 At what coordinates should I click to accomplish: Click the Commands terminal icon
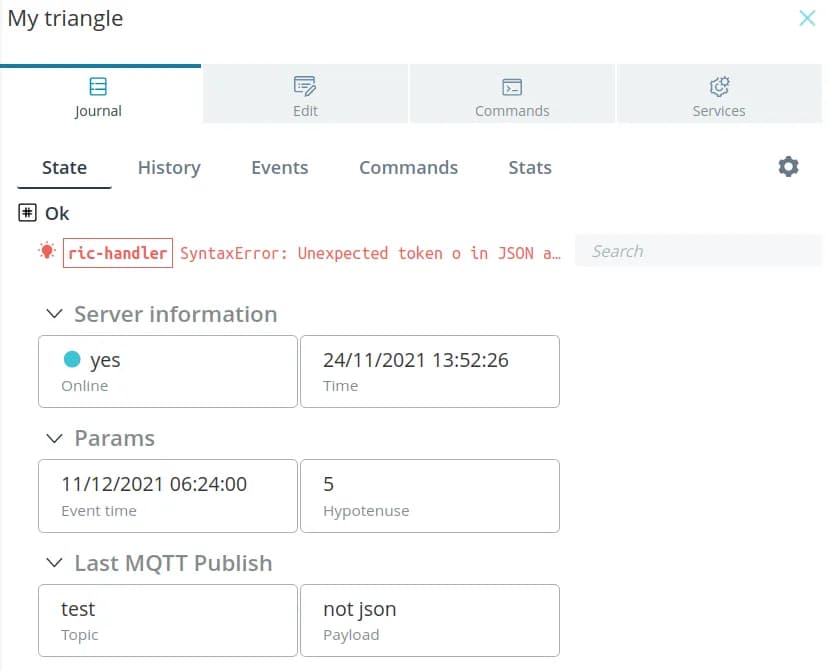pos(512,86)
